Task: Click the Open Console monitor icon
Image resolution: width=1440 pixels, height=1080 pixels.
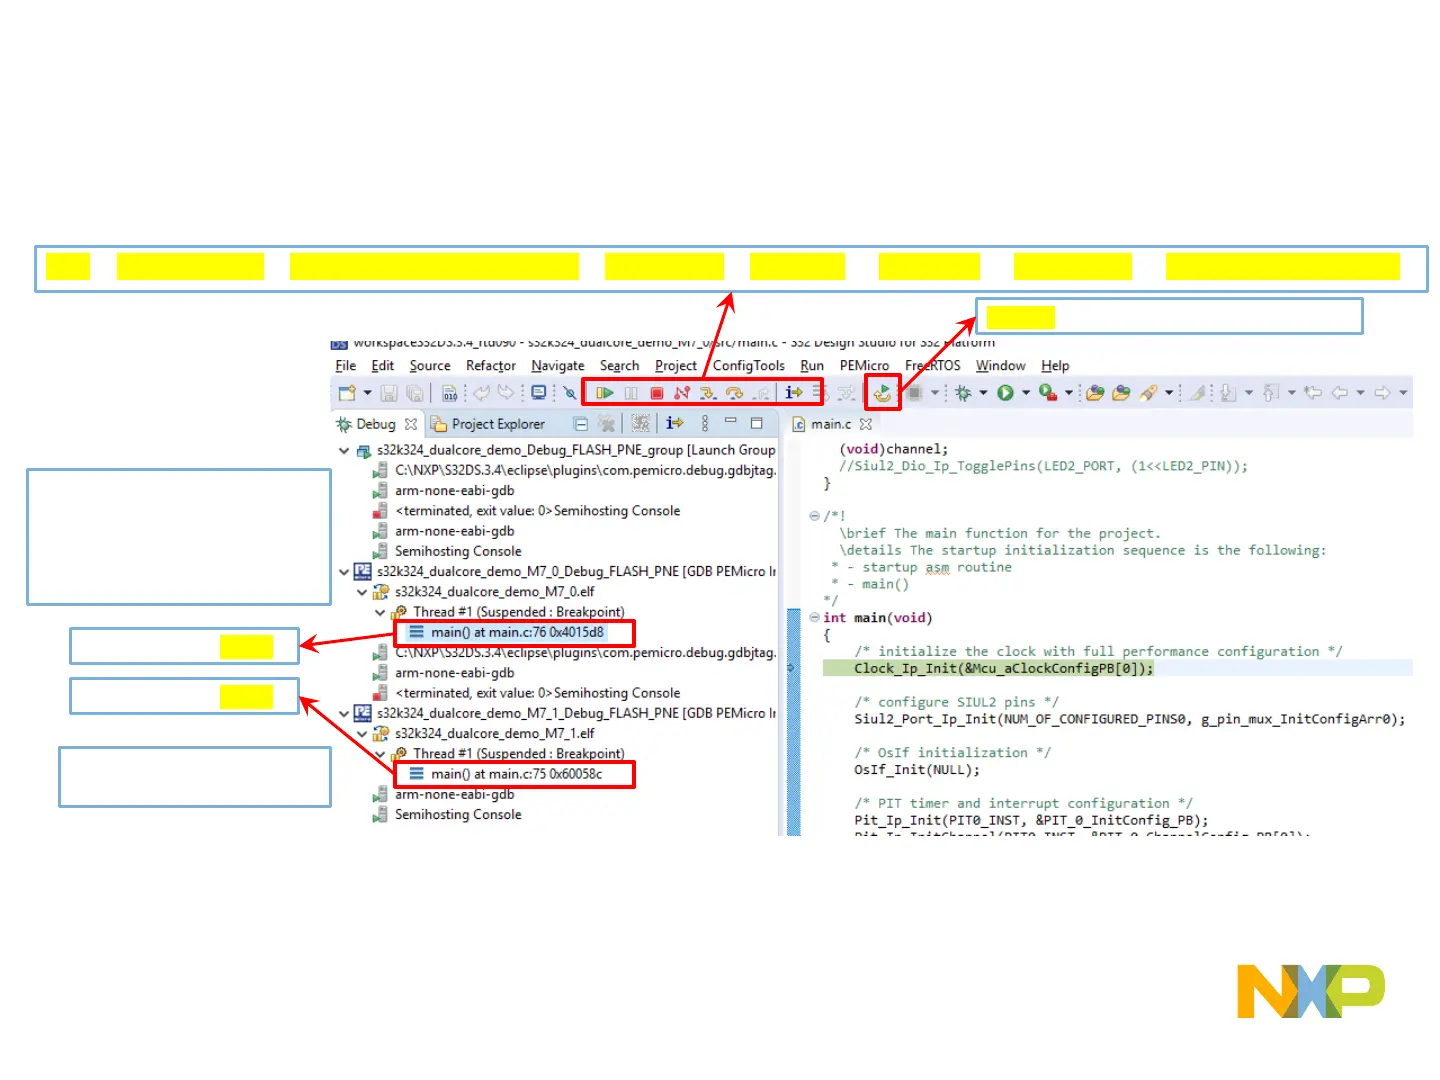Action: 539,393
